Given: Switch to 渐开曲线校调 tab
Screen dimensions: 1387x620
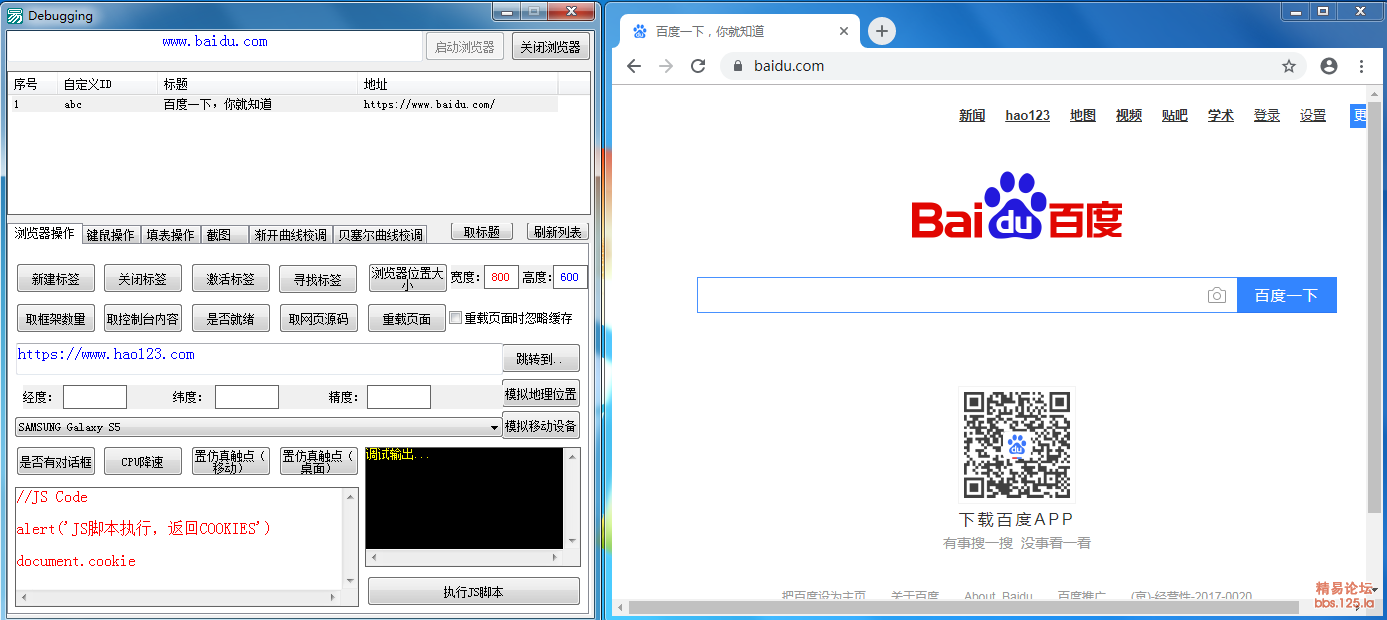Looking at the screenshot, I should point(290,235).
